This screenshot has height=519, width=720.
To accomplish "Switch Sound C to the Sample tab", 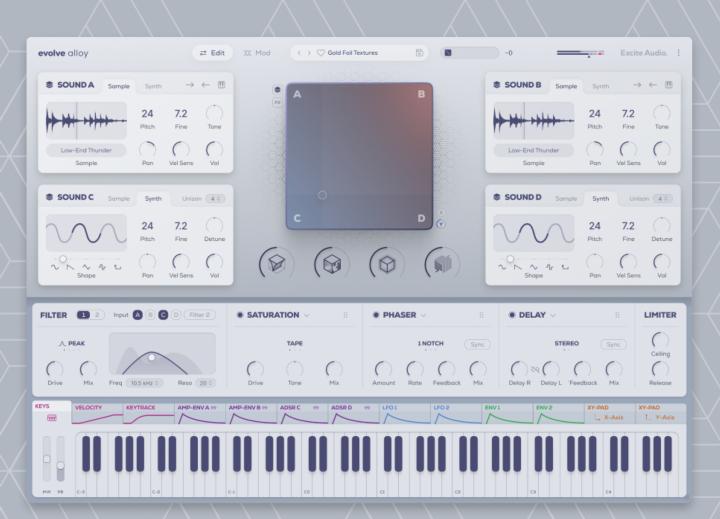I will pyautogui.click(x=118, y=199).
